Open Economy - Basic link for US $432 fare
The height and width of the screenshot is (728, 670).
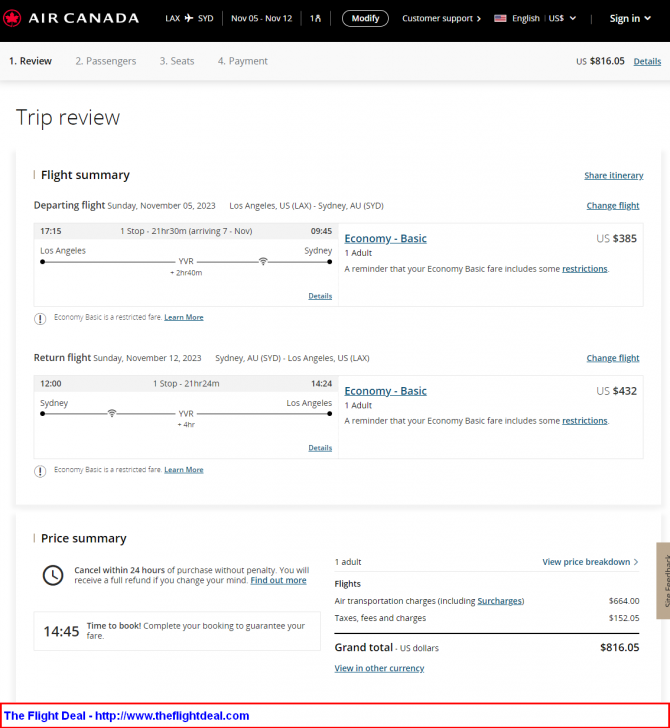[x=385, y=391]
